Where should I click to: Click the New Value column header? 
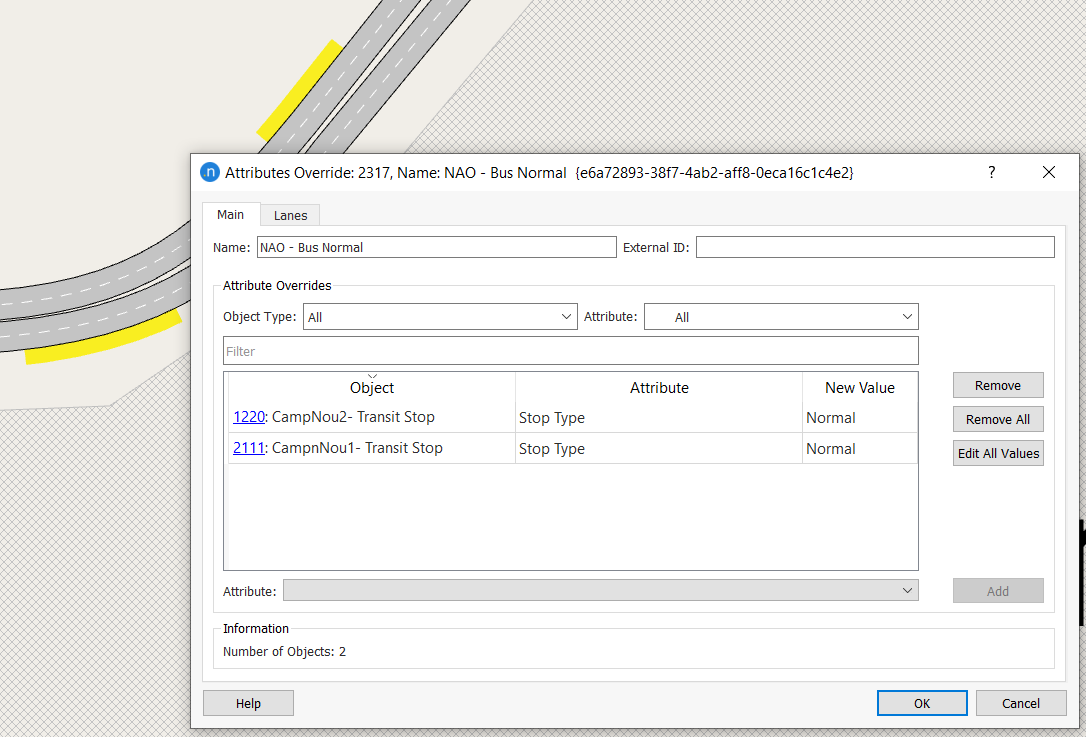[x=859, y=388]
